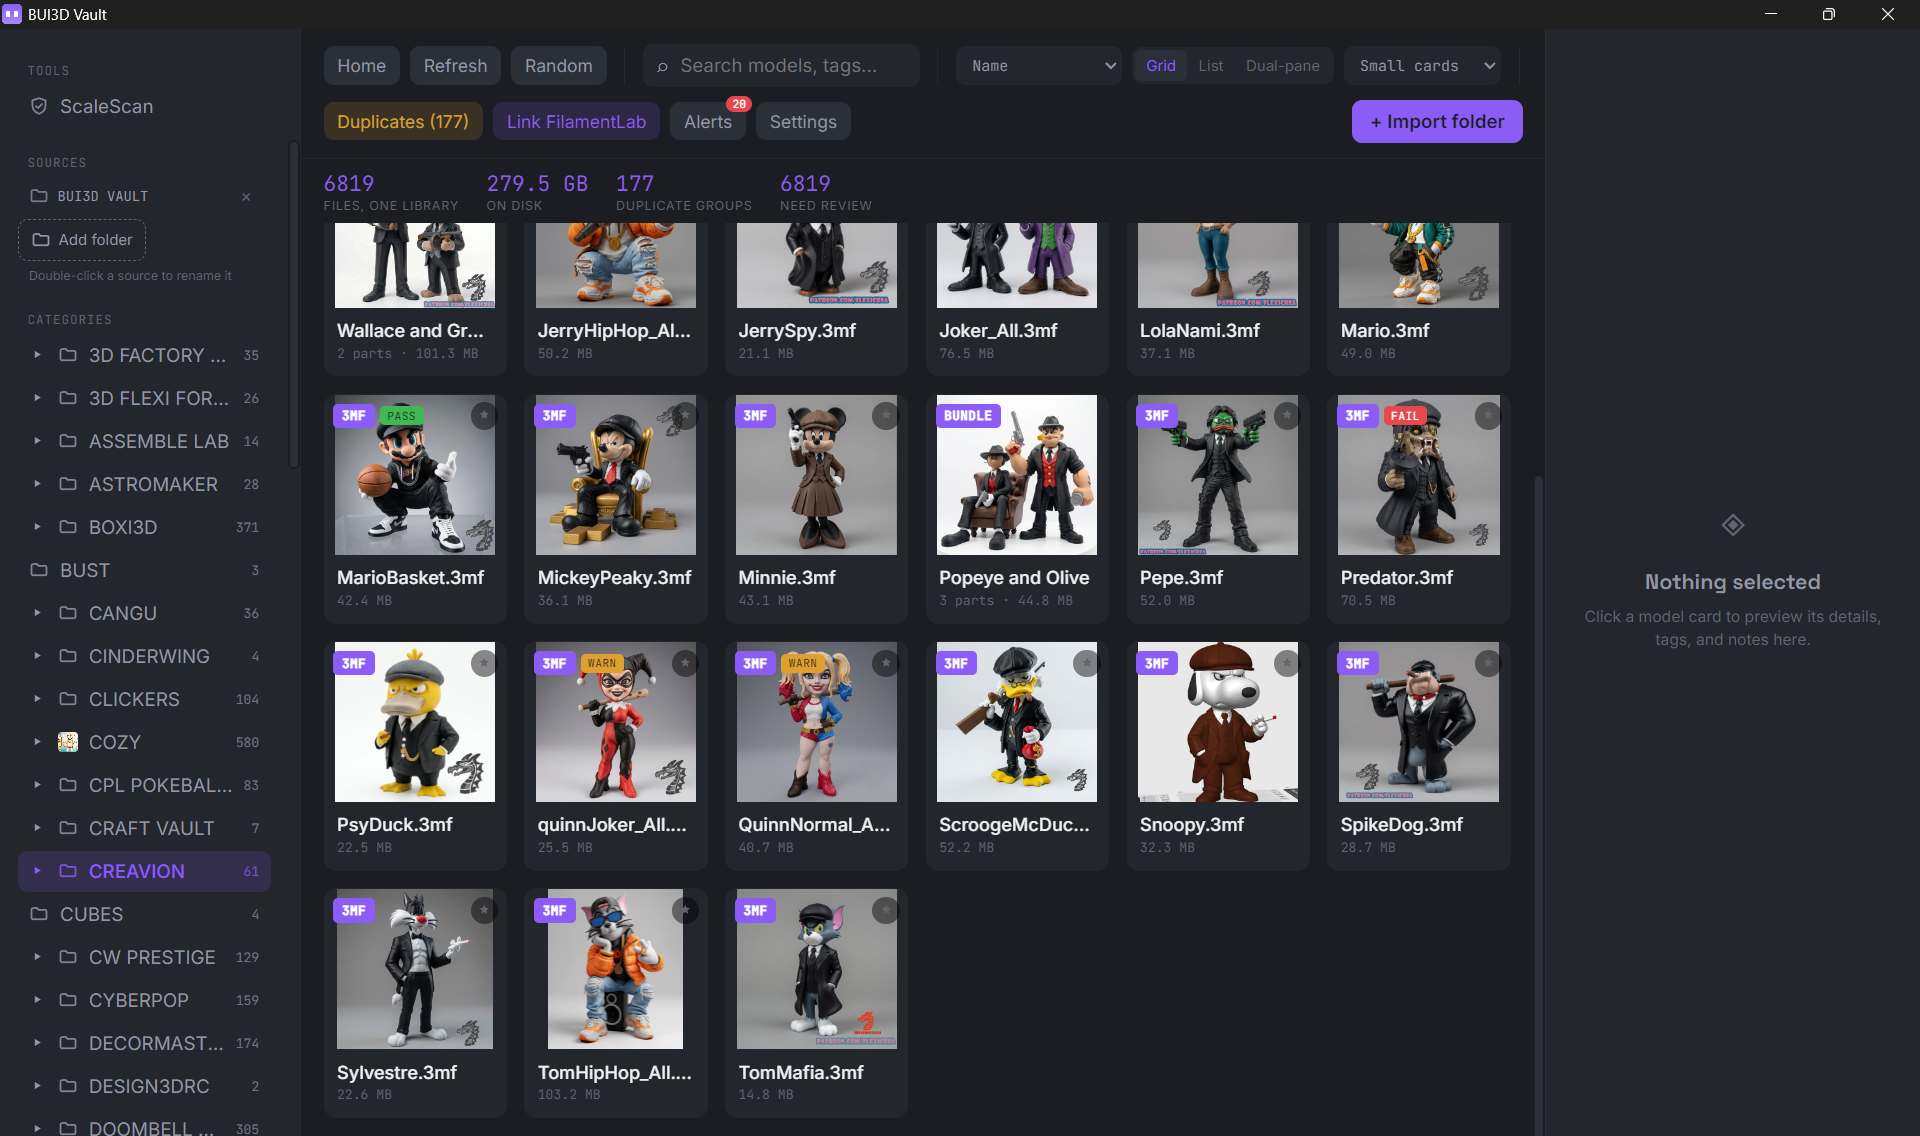Expand the CREAVION category arrow
The width and height of the screenshot is (1920, 1136).
(x=37, y=871)
